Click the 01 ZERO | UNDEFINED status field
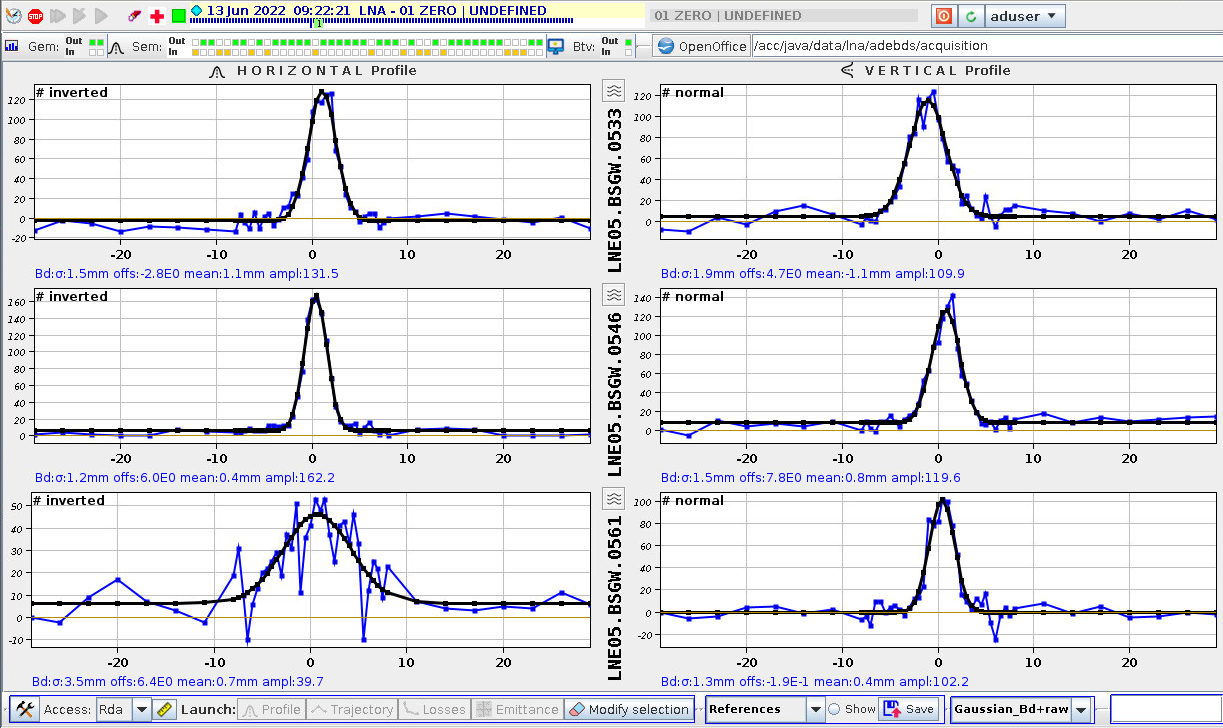 [783, 16]
